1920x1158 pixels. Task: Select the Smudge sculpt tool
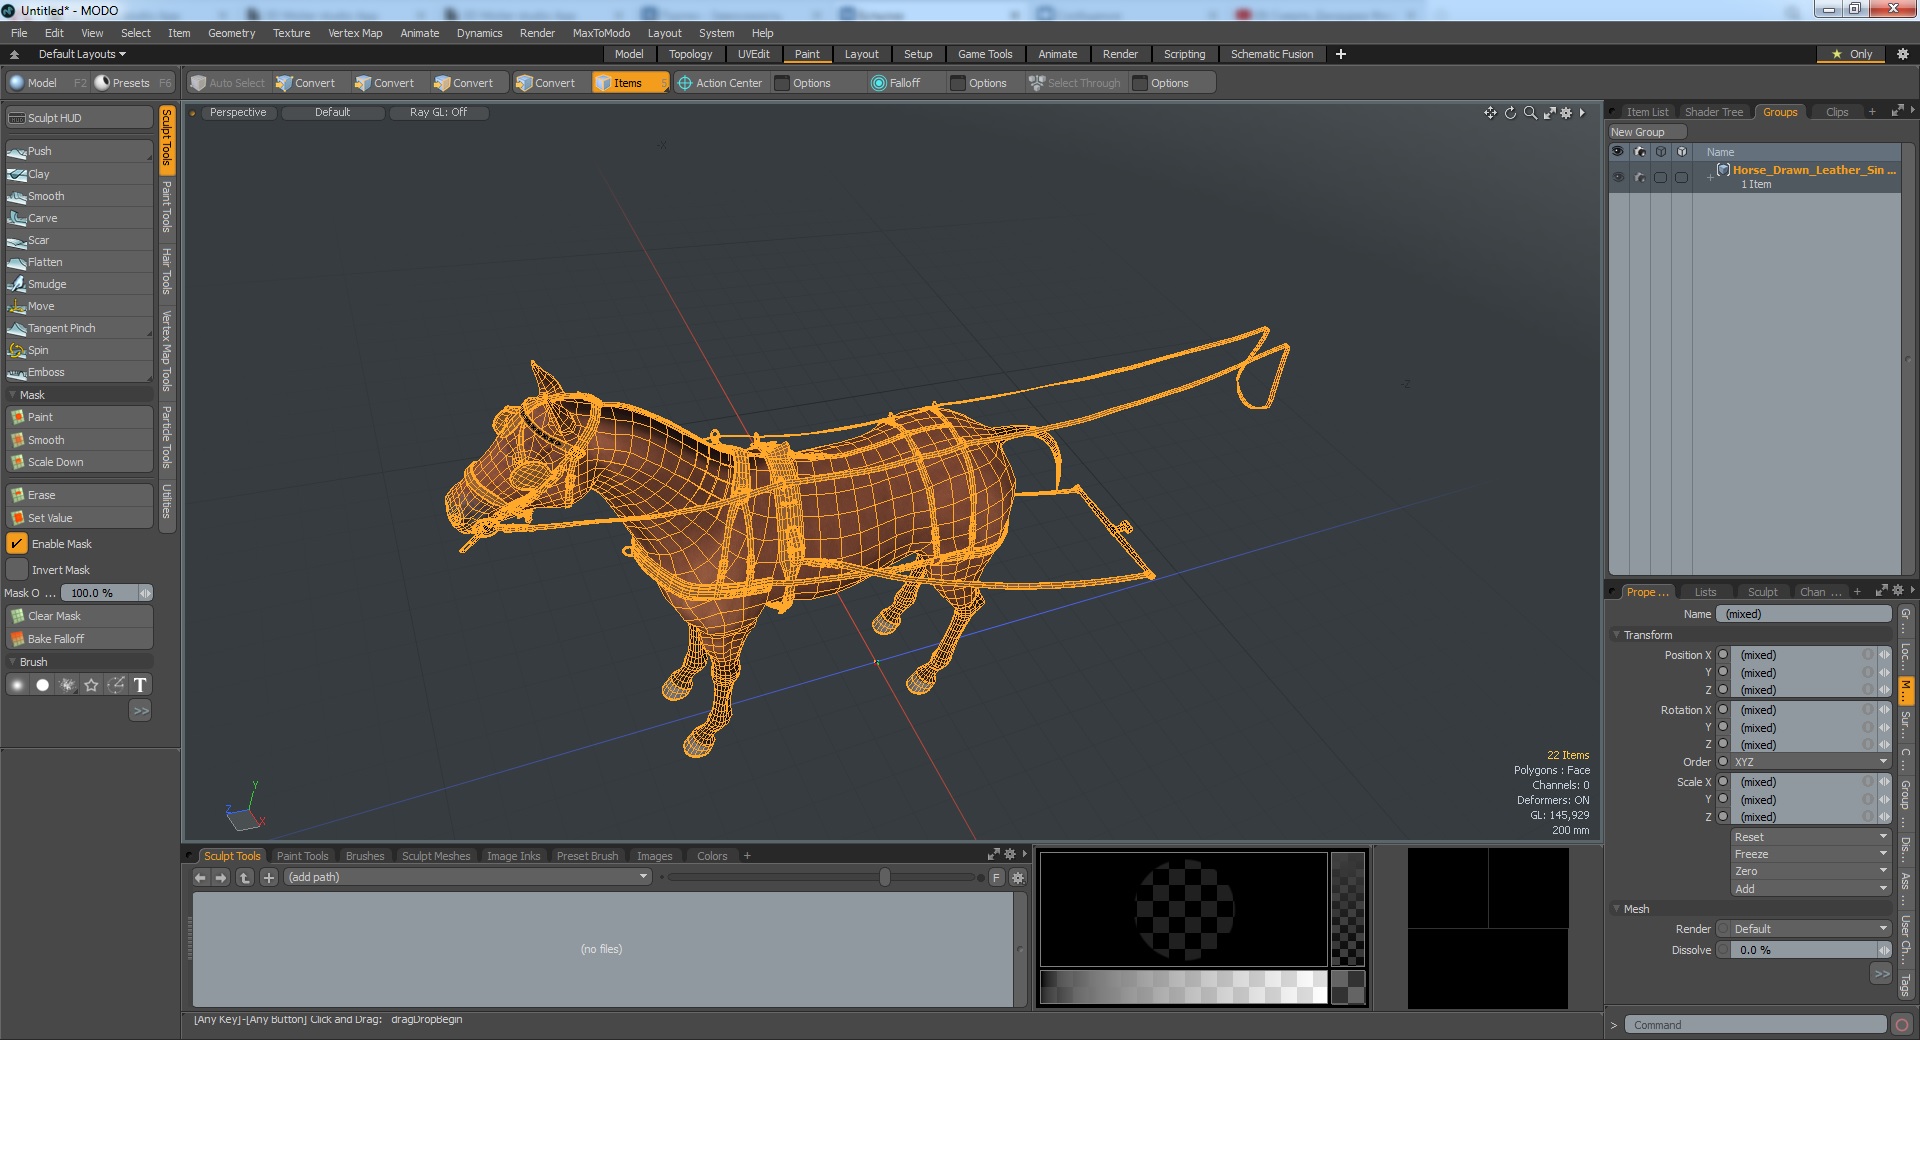[79, 284]
